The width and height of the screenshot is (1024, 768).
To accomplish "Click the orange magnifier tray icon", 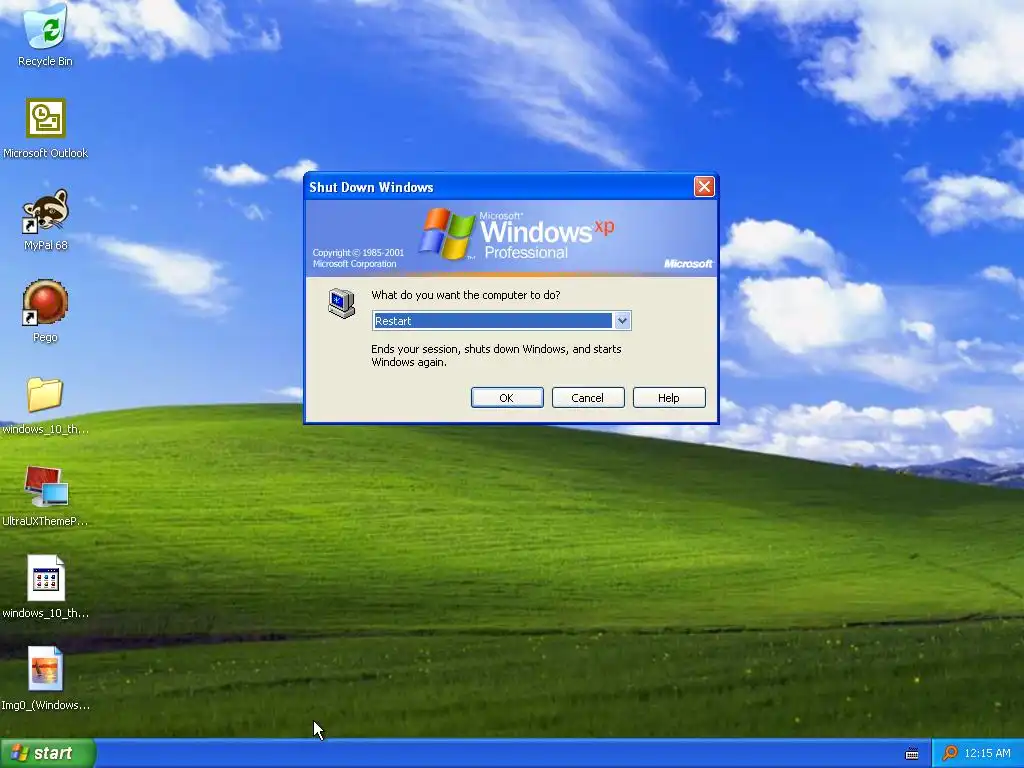I will click(950, 753).
